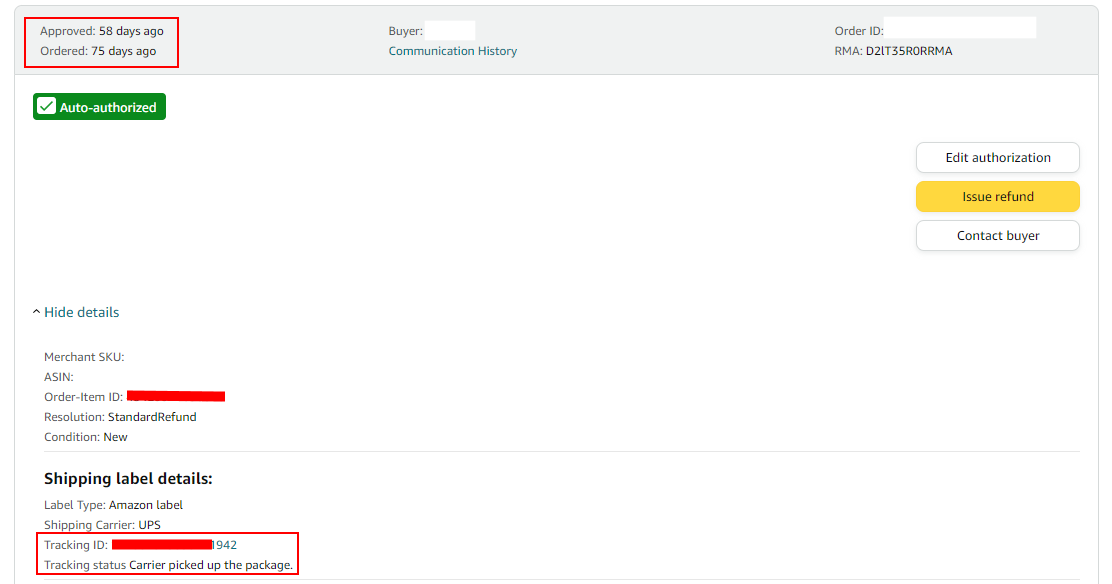Click the Auto-authorized status badge label
Image resolution: width=1112 pixels, height=584 pixels.
108,107
